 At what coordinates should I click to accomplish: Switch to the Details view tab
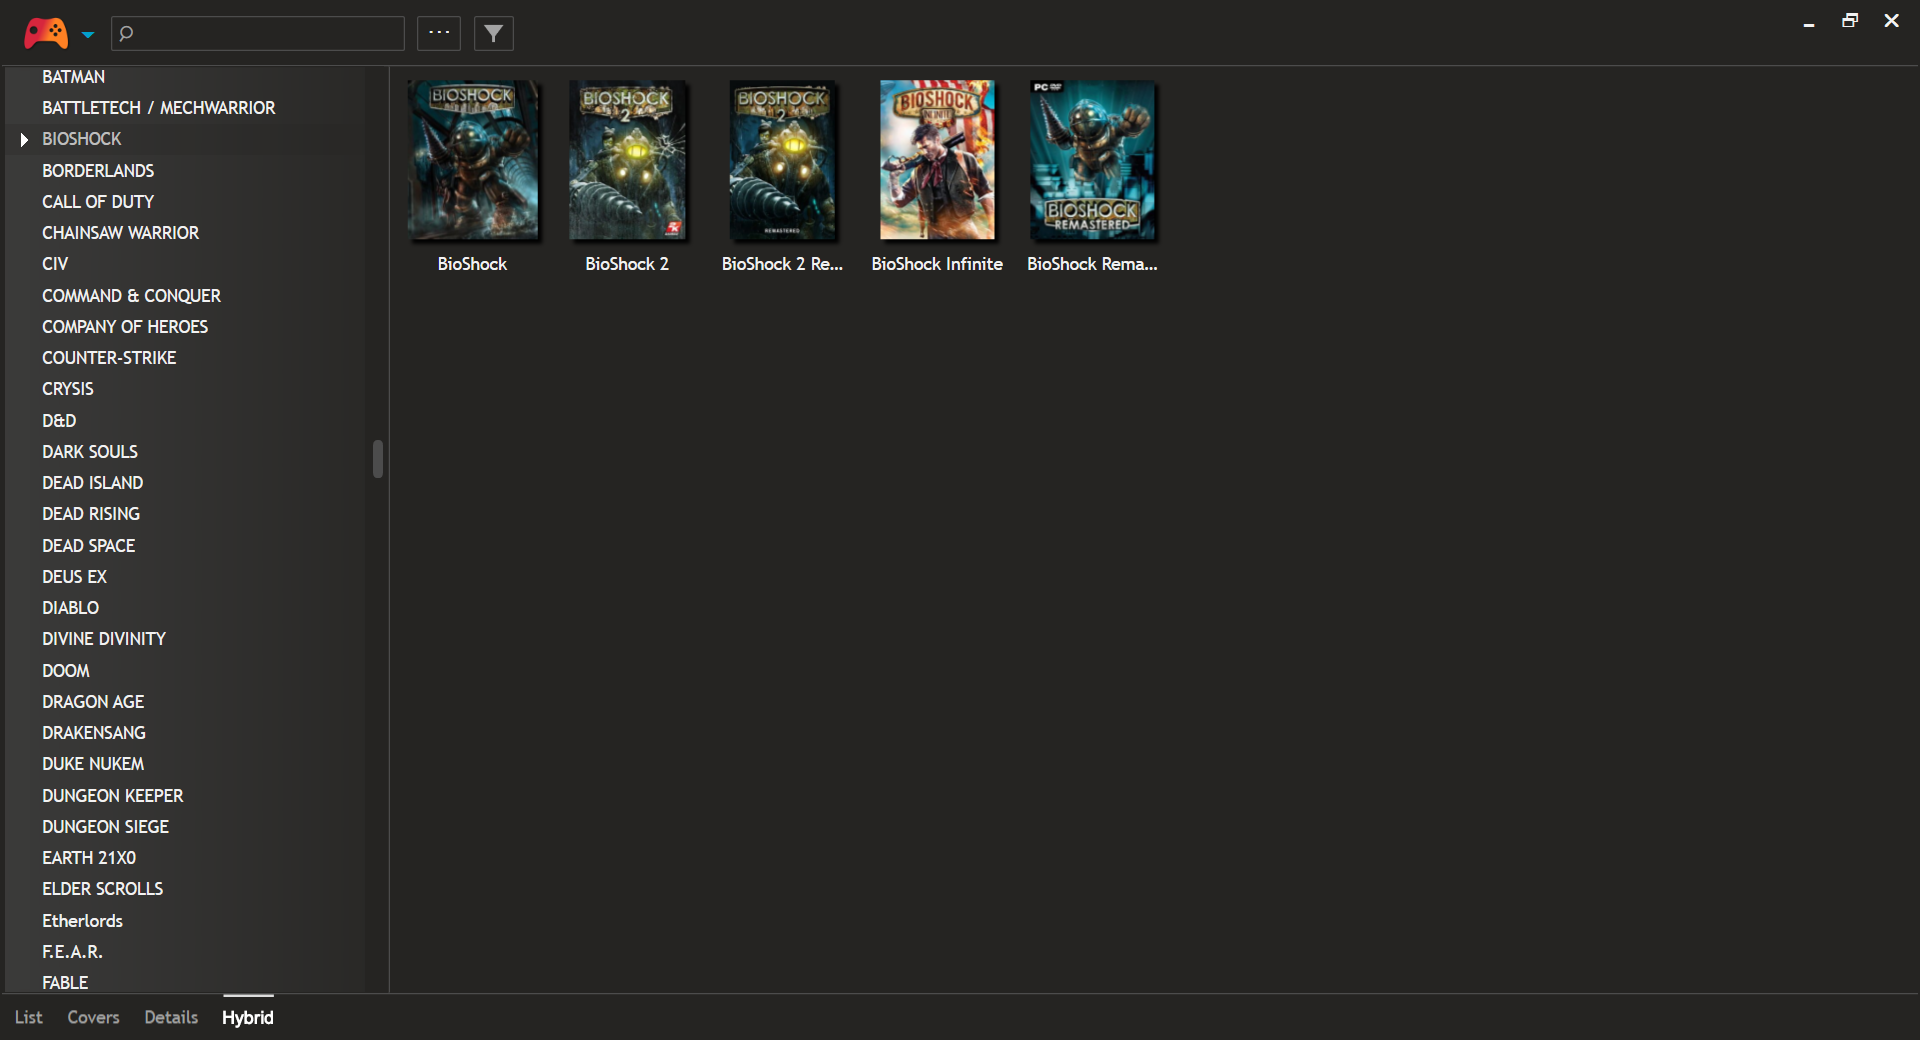click(x=171, y=1017)
